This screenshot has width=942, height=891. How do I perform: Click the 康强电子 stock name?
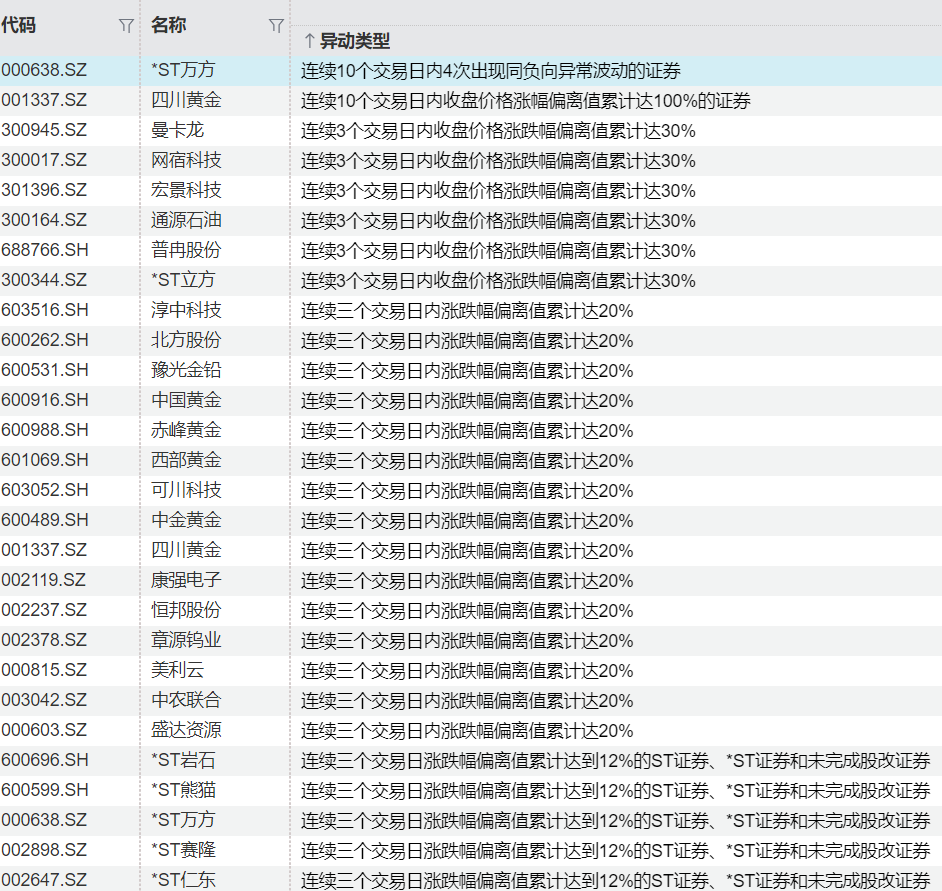click(x=186, y=581)
